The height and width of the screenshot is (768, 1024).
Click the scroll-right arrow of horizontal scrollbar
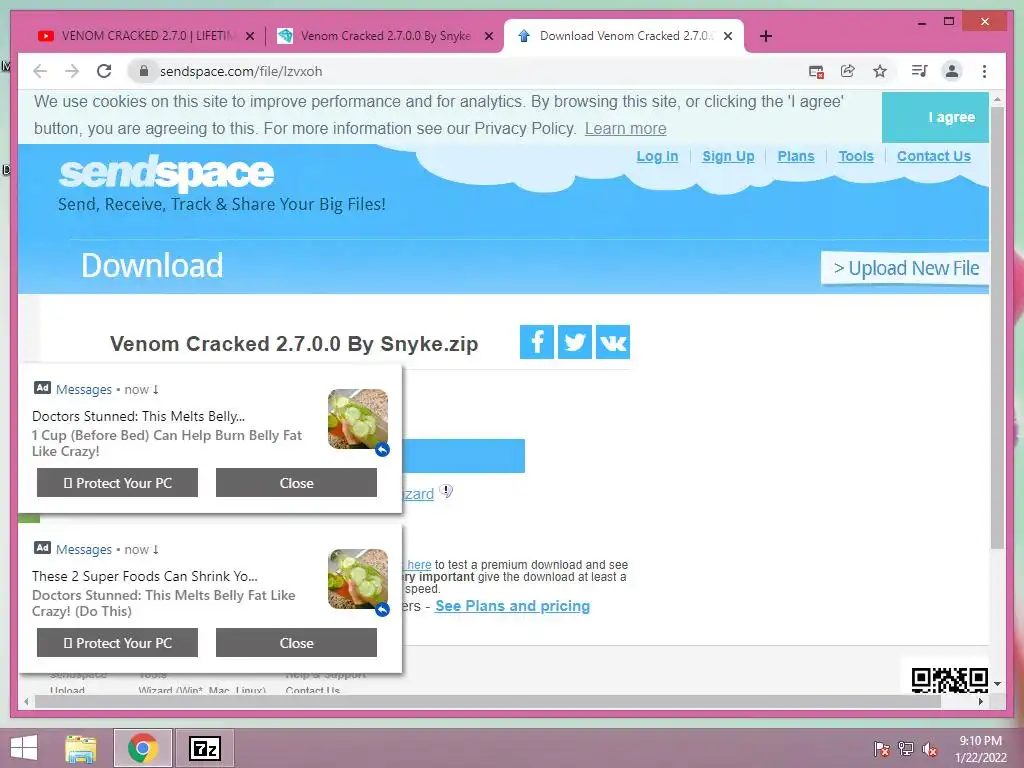pyautogui.click(x=980, y=701)
